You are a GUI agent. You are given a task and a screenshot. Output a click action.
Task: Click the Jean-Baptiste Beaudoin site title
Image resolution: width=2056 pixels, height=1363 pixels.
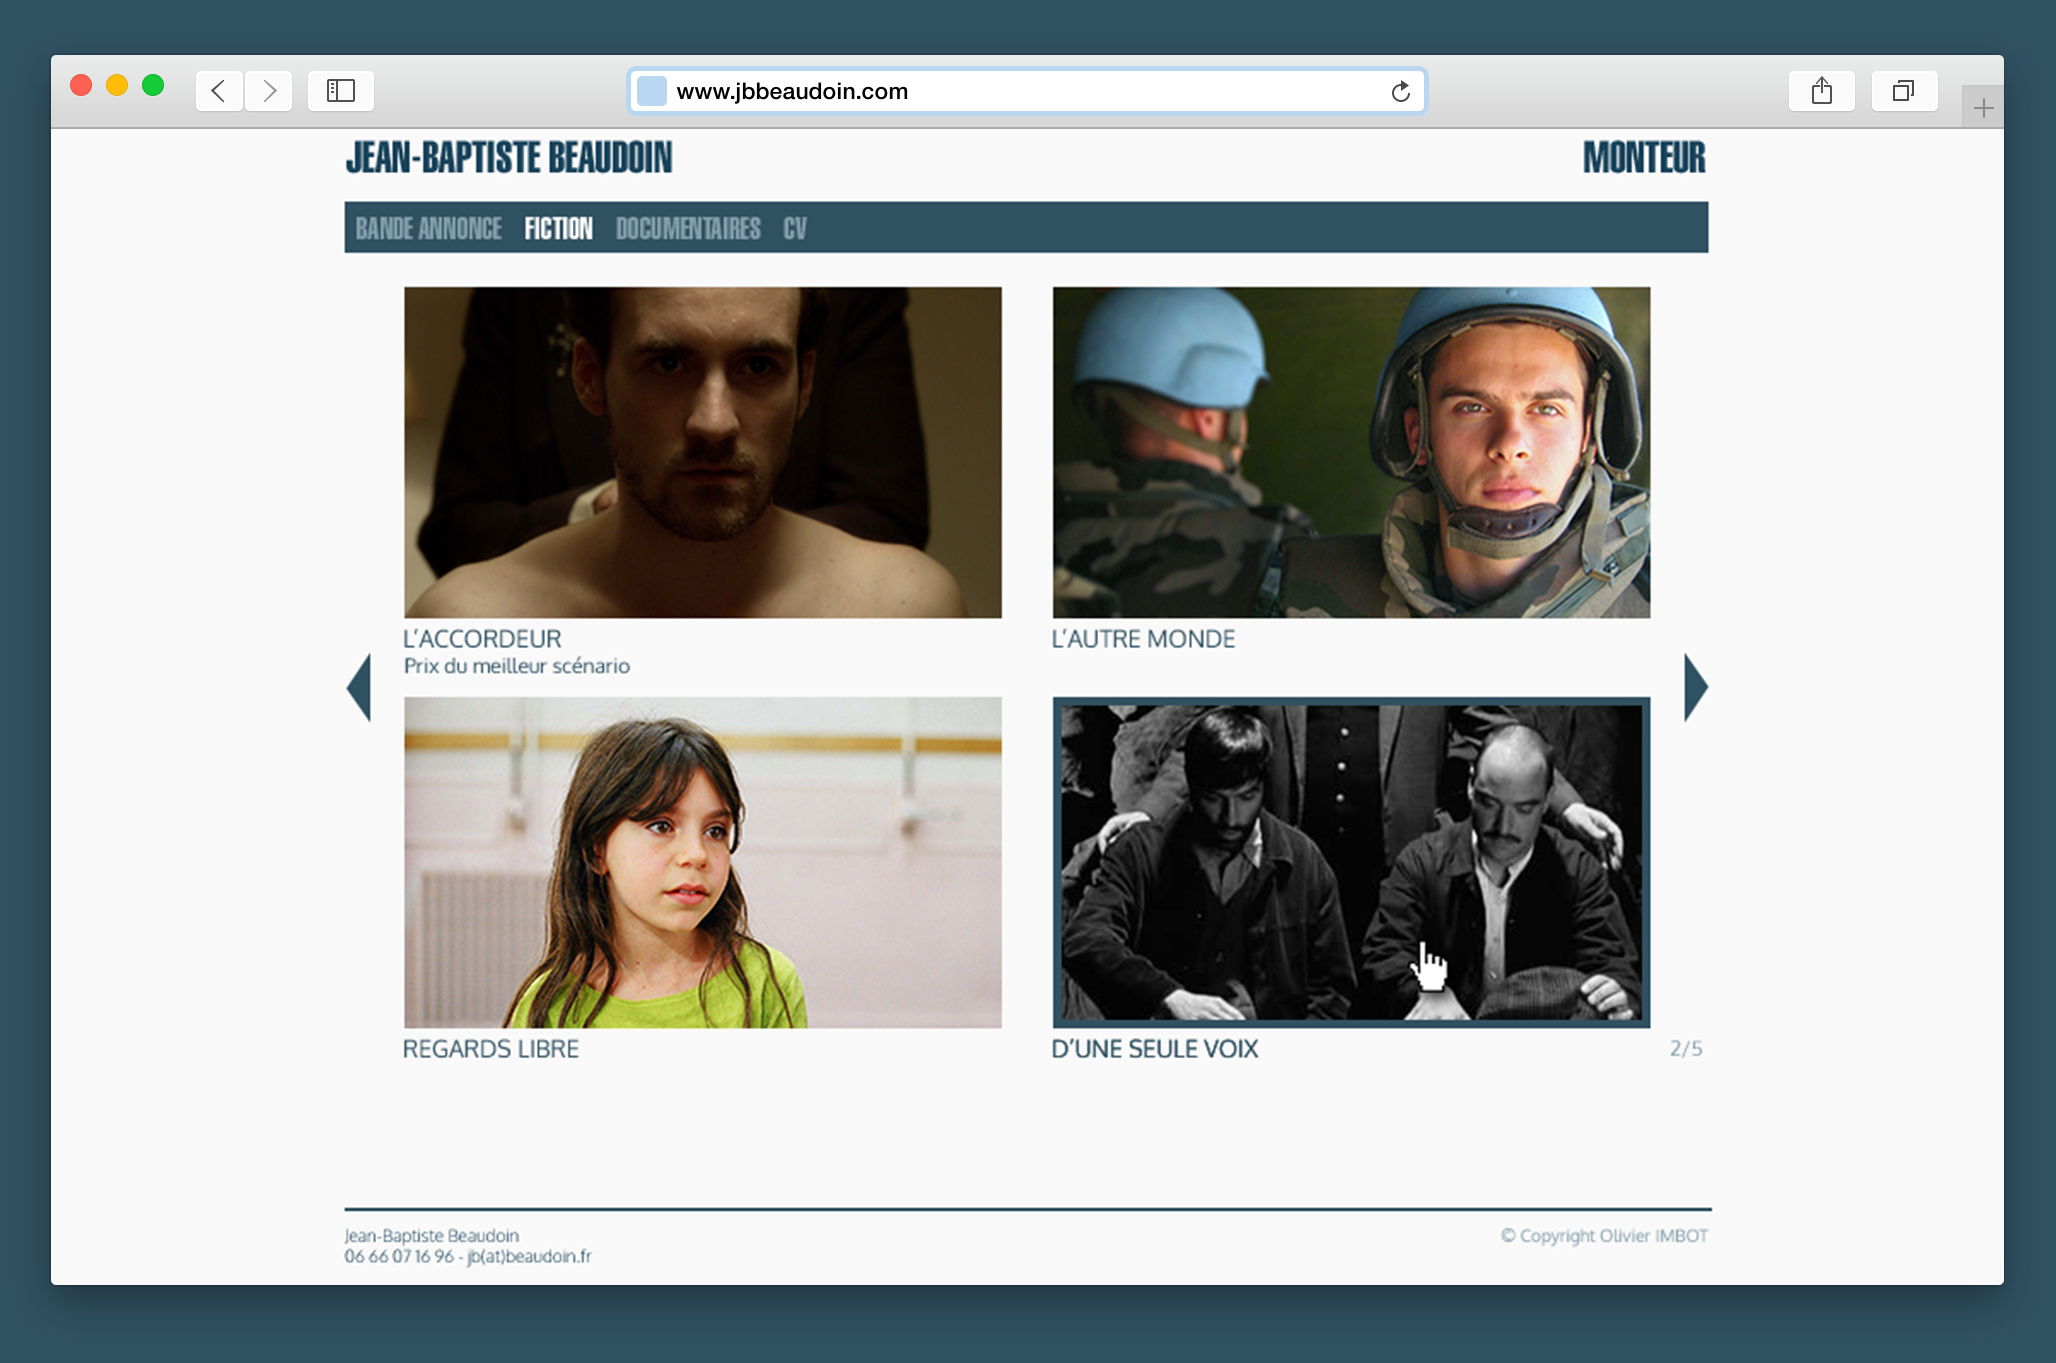coord(509,158)
